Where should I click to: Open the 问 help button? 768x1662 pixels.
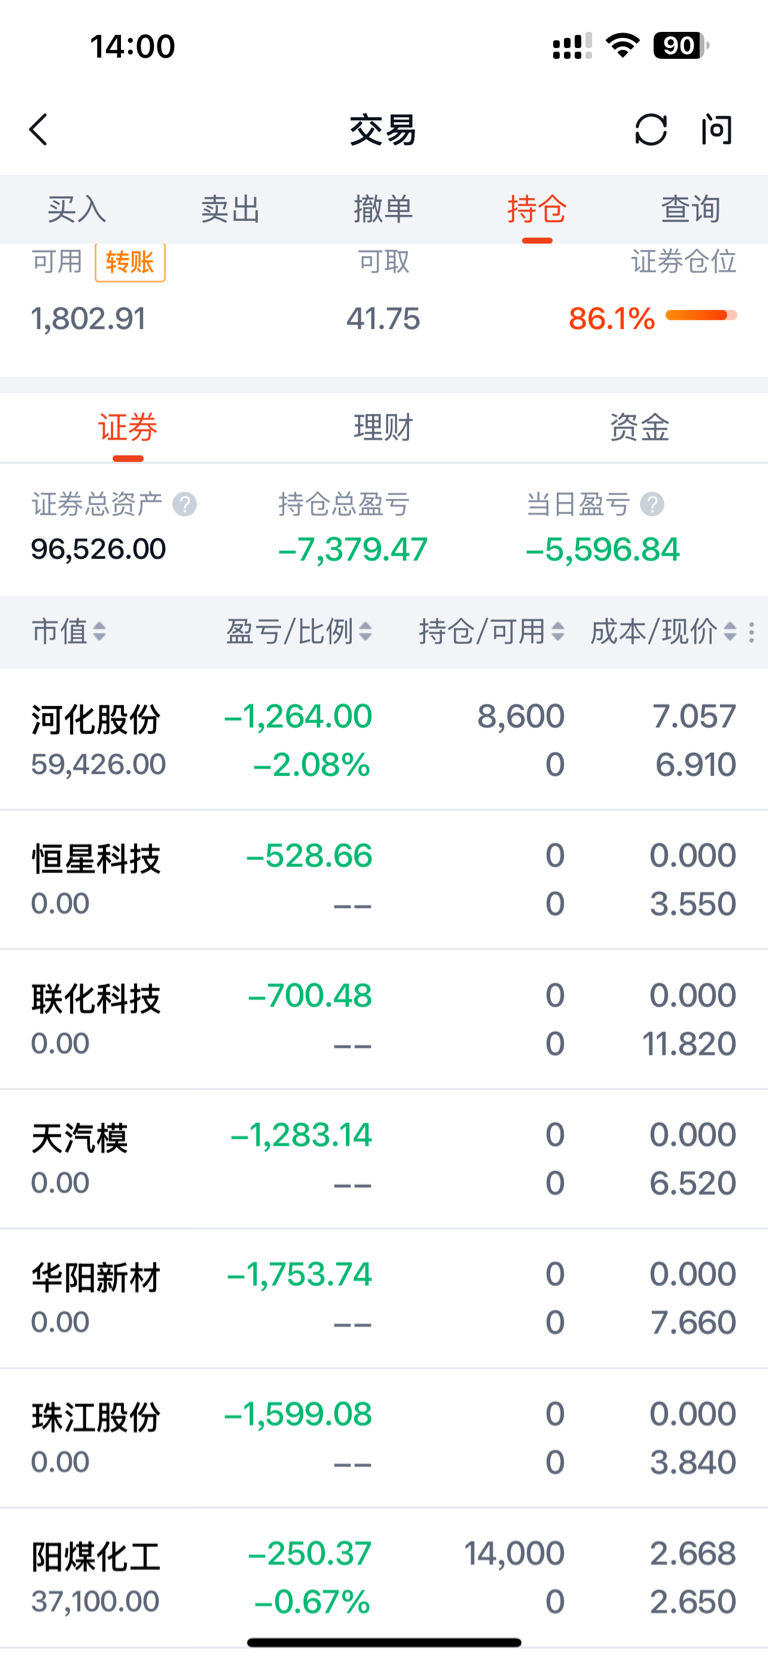[717, 129]
